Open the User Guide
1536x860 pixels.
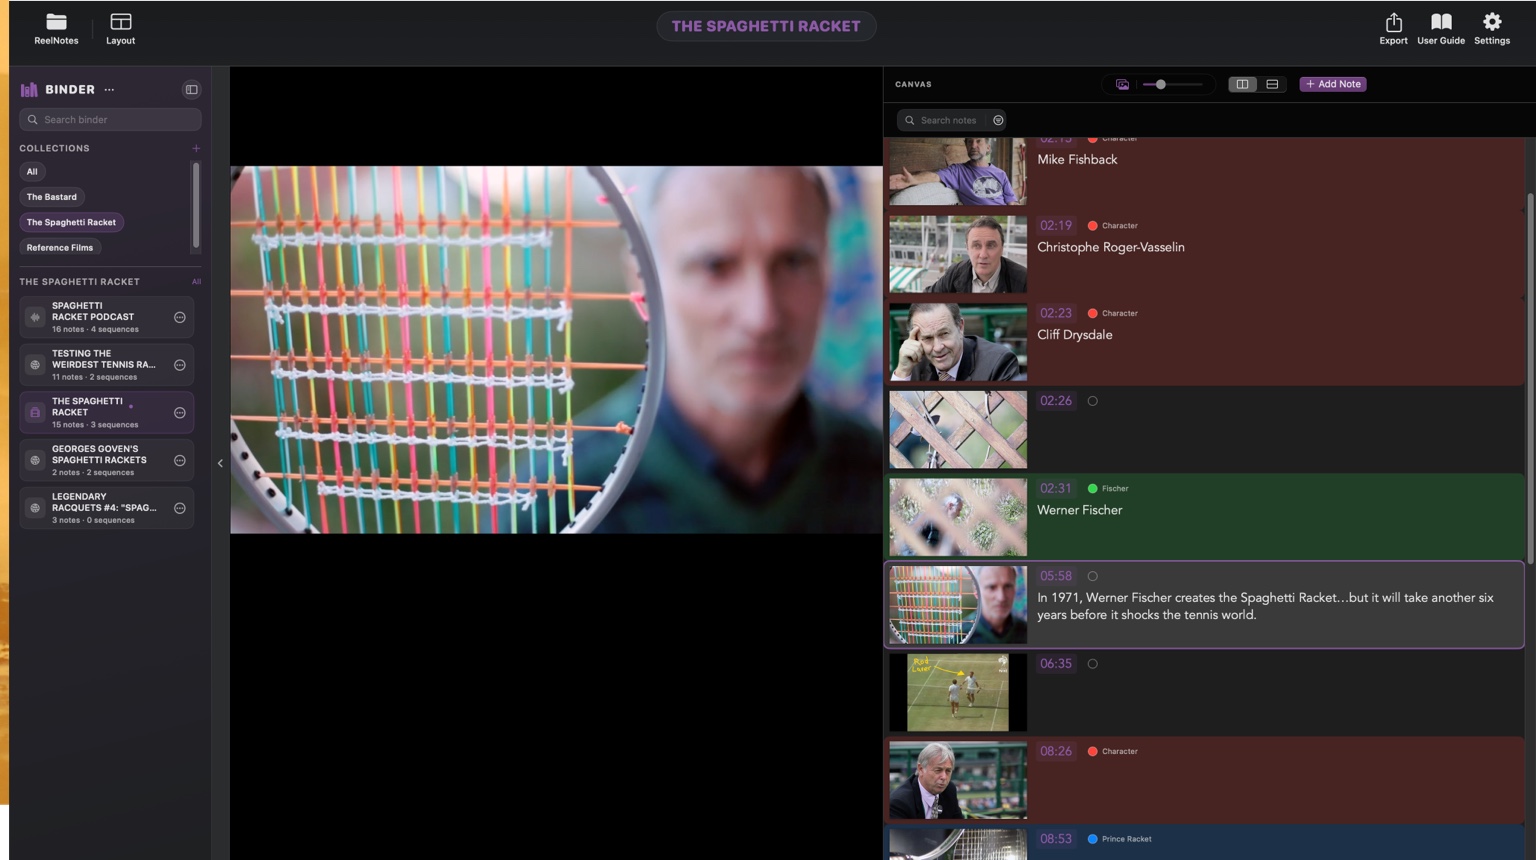(1441, 29)
